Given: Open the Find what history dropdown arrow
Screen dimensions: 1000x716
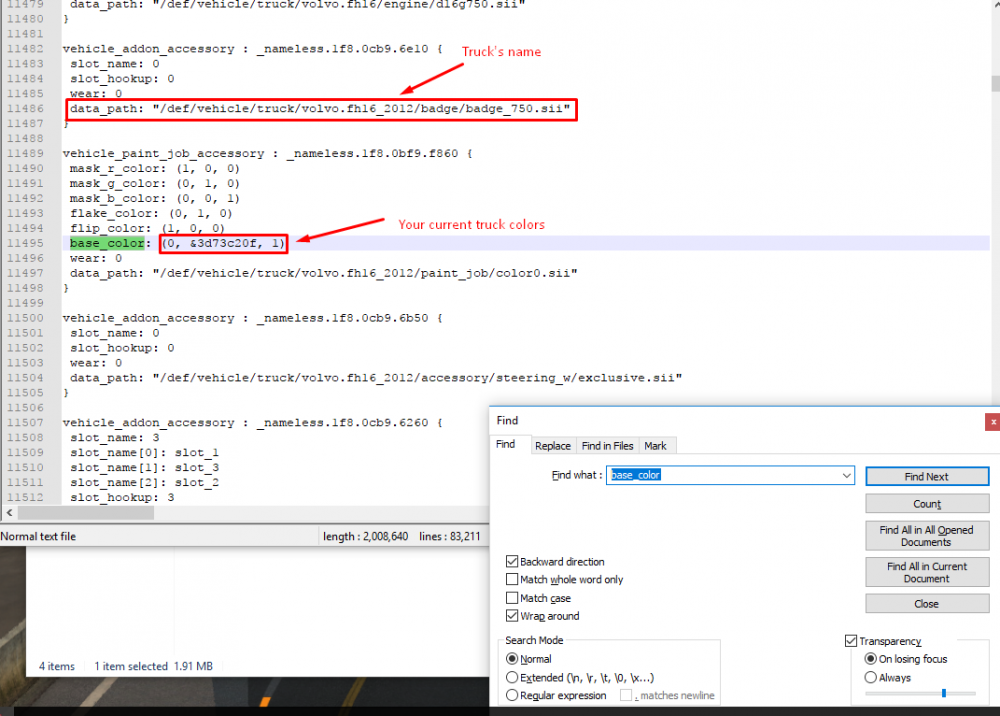Looking at the screenshot, I should [x=847, y=476].
